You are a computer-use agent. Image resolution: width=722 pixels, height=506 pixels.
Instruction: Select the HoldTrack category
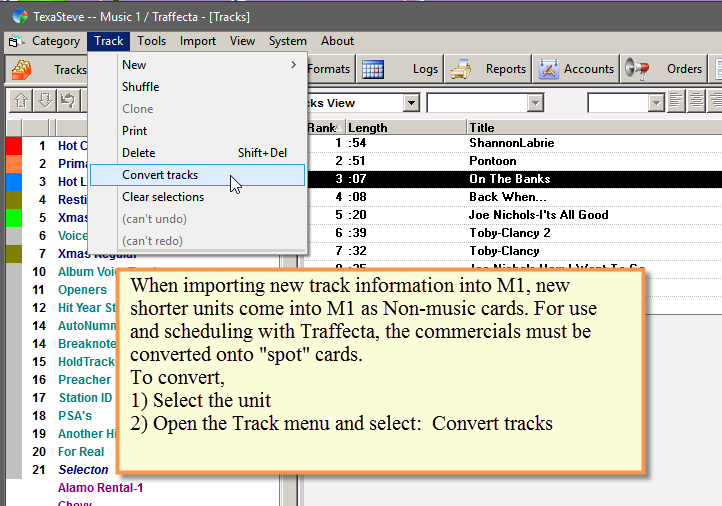[86, 362]
